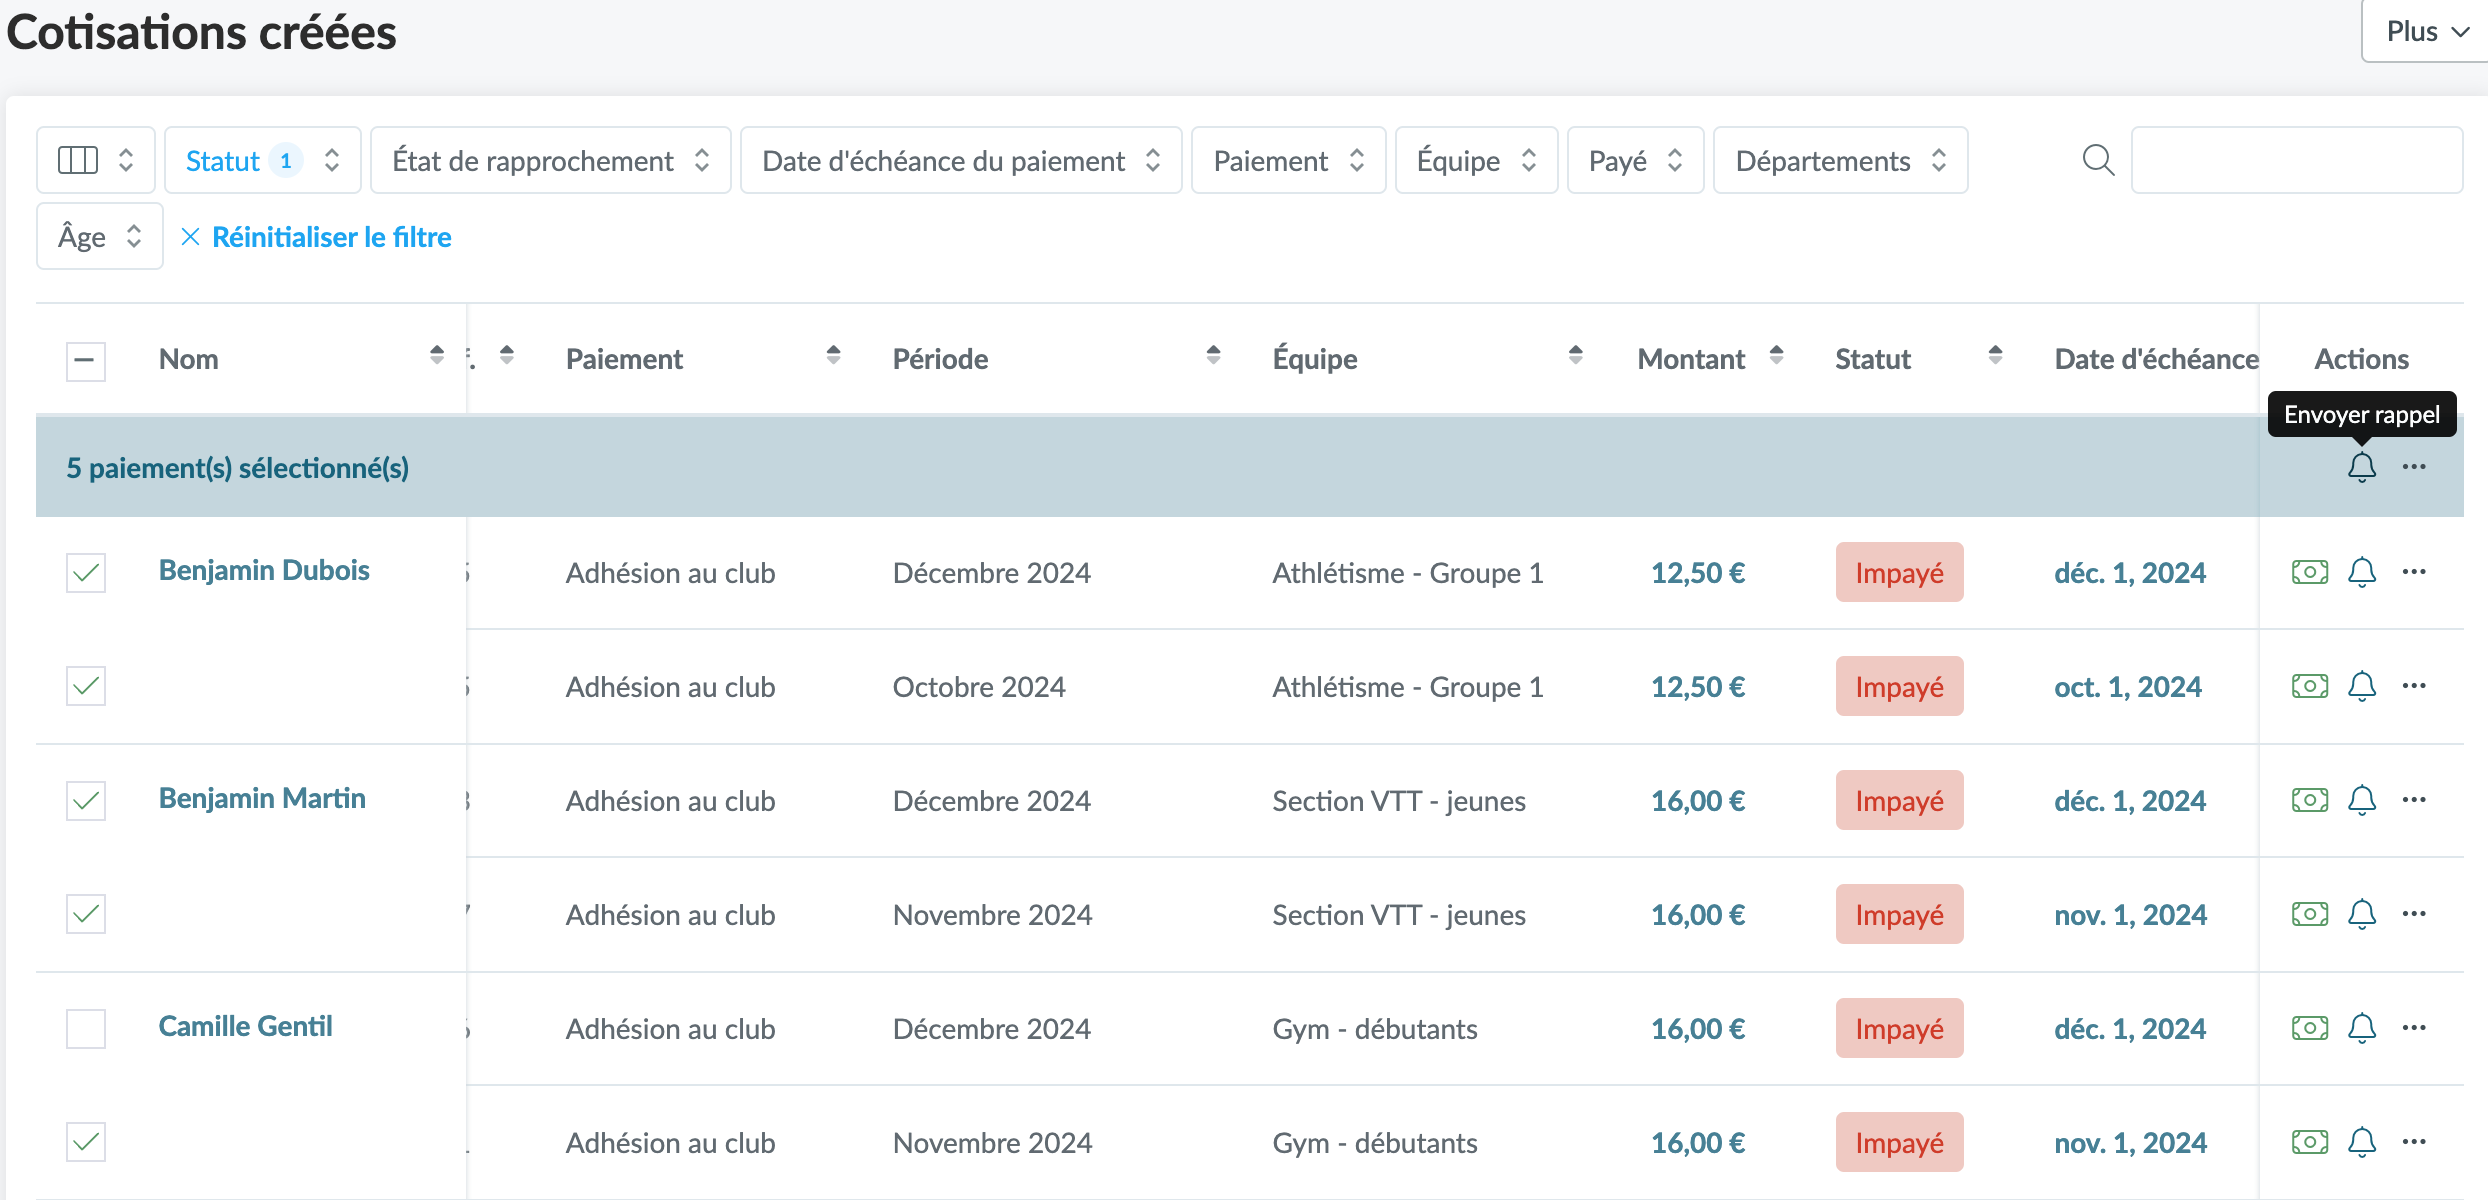Viewport: 2488px width, 1200px height.
Task: Send reminder bell for Octobre 2024 row
Action: point(2361,686)
